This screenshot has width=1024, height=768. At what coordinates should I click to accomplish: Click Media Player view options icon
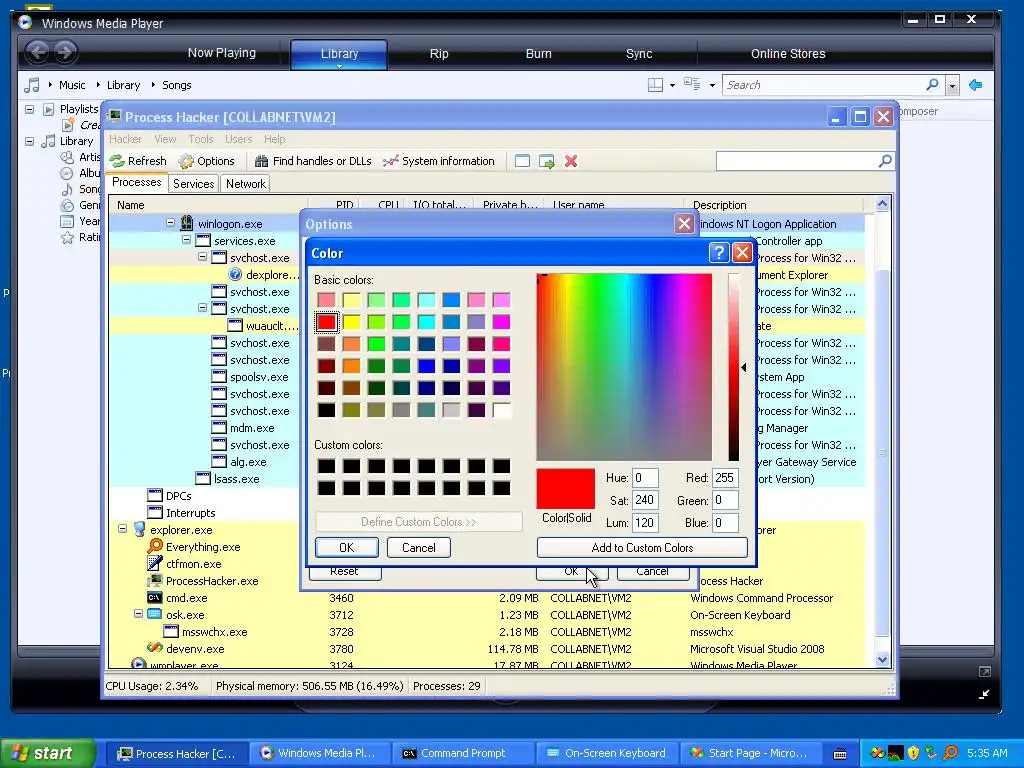[692, 84]
